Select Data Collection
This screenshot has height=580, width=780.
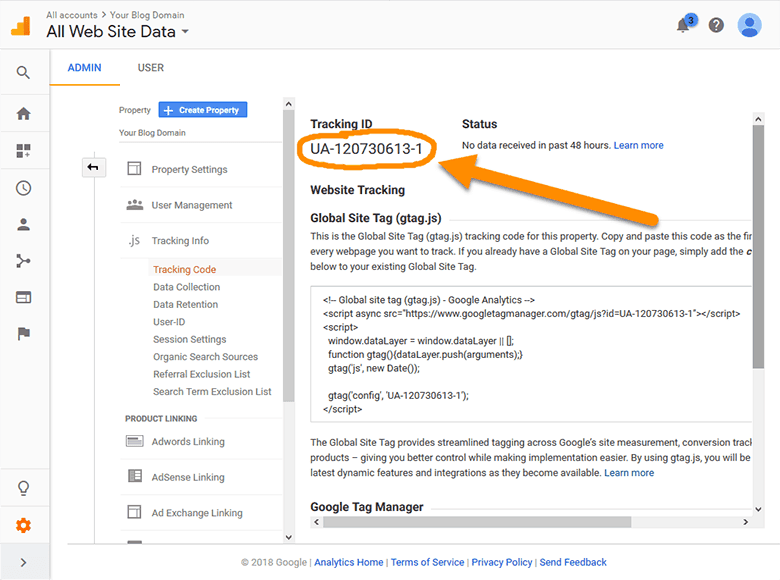(187, 287)
